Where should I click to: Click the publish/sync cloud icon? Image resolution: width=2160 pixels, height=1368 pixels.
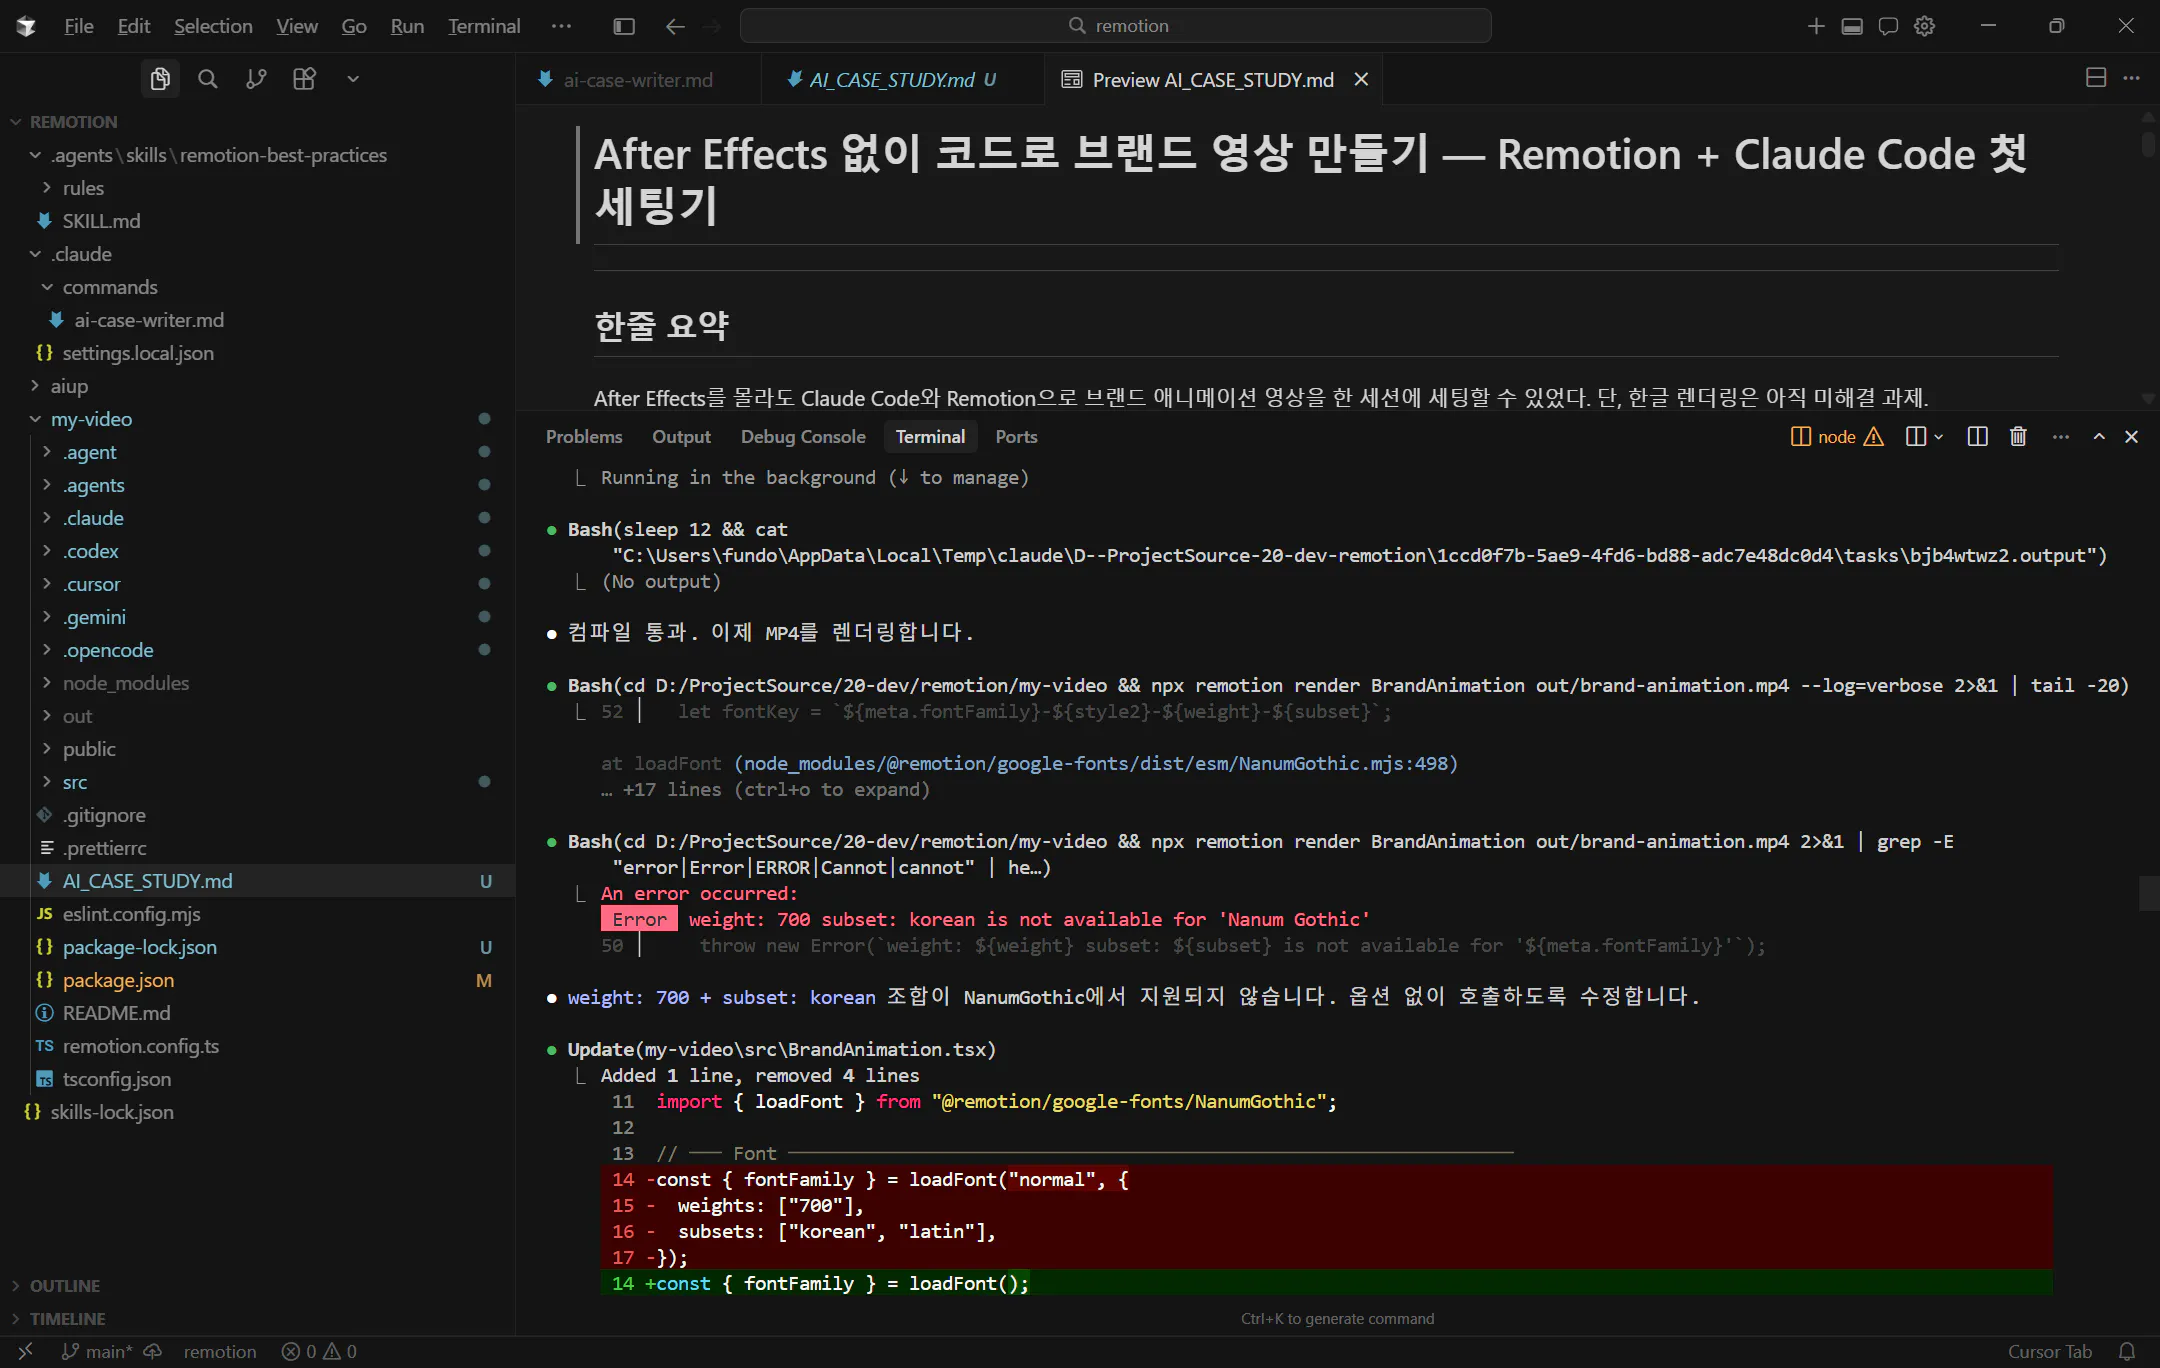pyautogui.click(x=153, y=1351)
